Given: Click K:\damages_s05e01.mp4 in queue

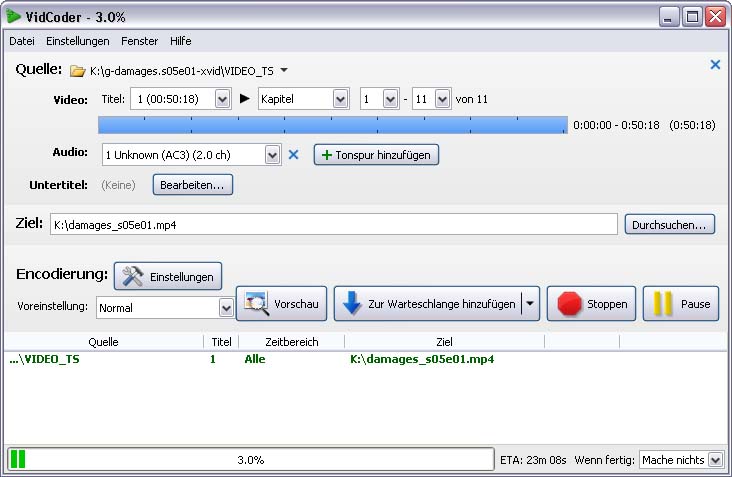Looking at the screenshot, I should (x=422, y=359).
